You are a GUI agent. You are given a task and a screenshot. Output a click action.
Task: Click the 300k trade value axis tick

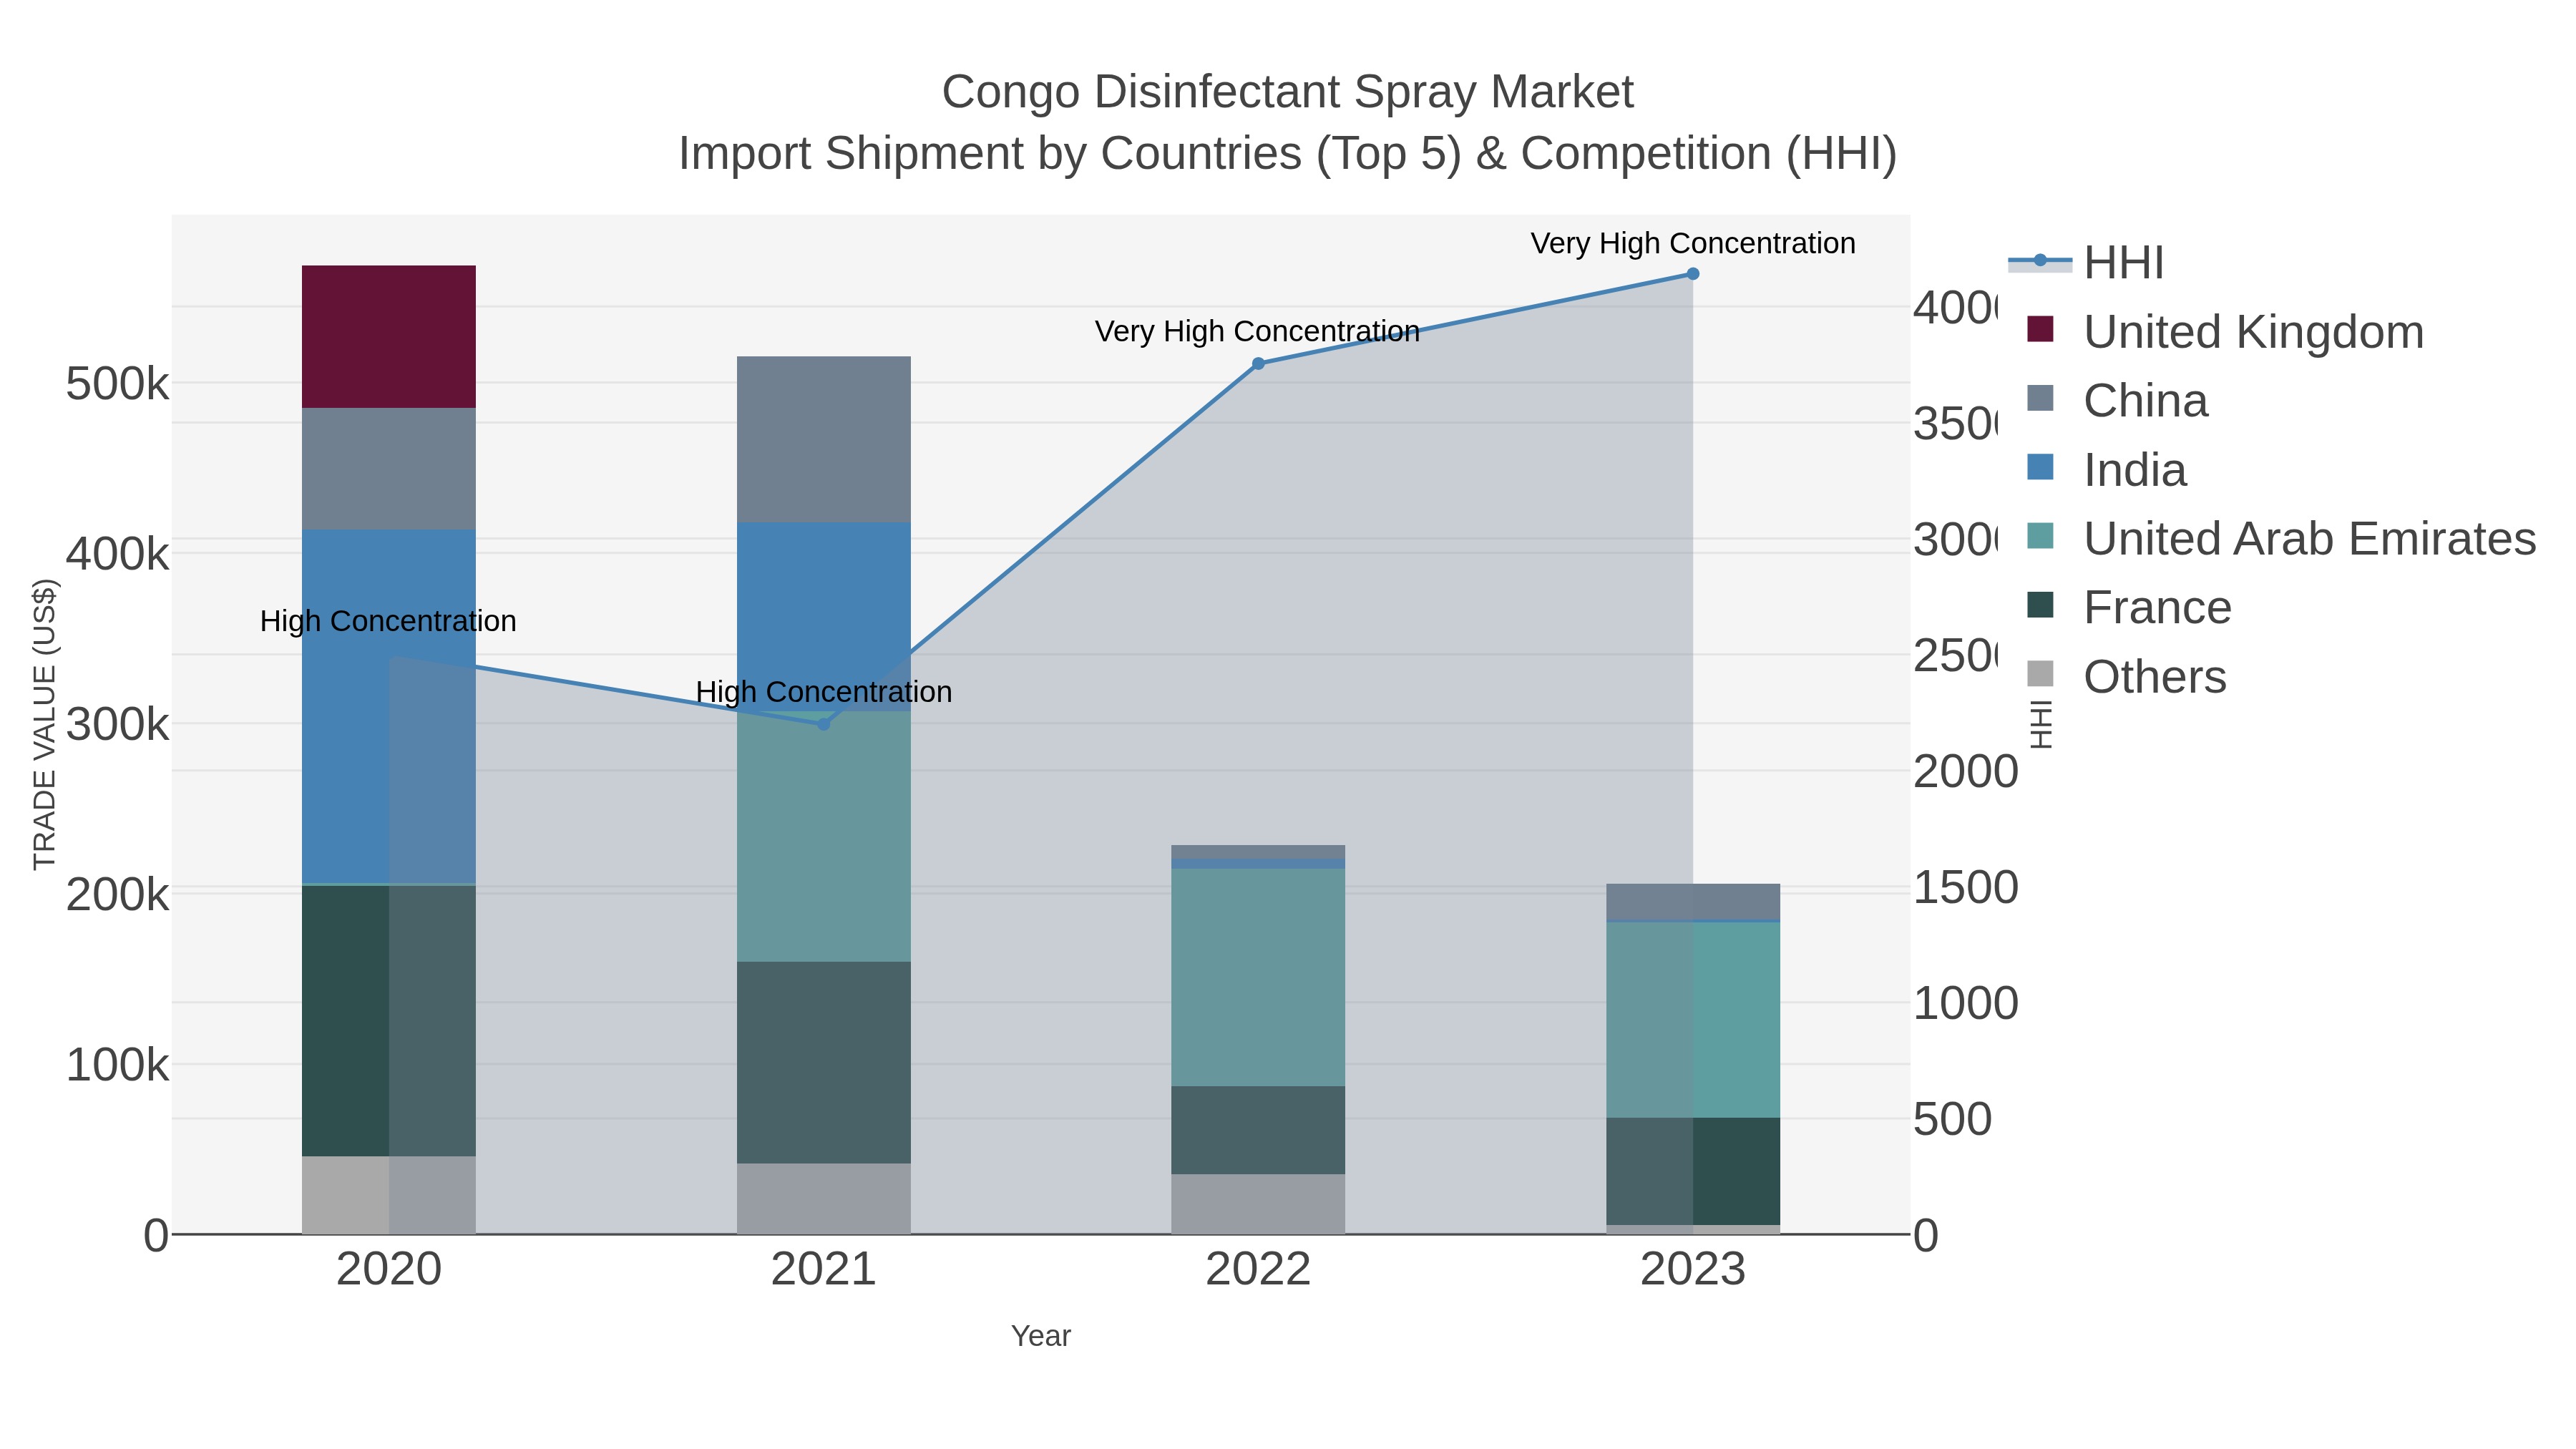[x=117, y=725]
